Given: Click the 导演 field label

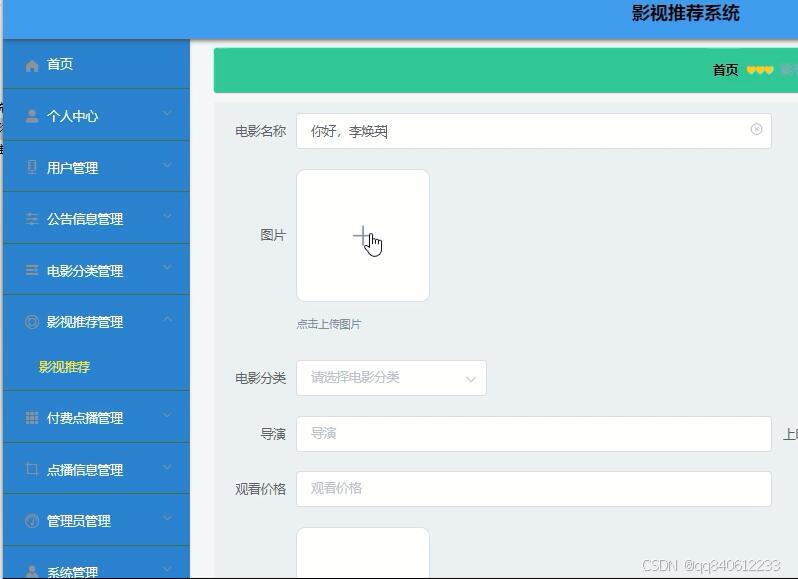Looking at the screenshot, I should (x=273, y=434).
